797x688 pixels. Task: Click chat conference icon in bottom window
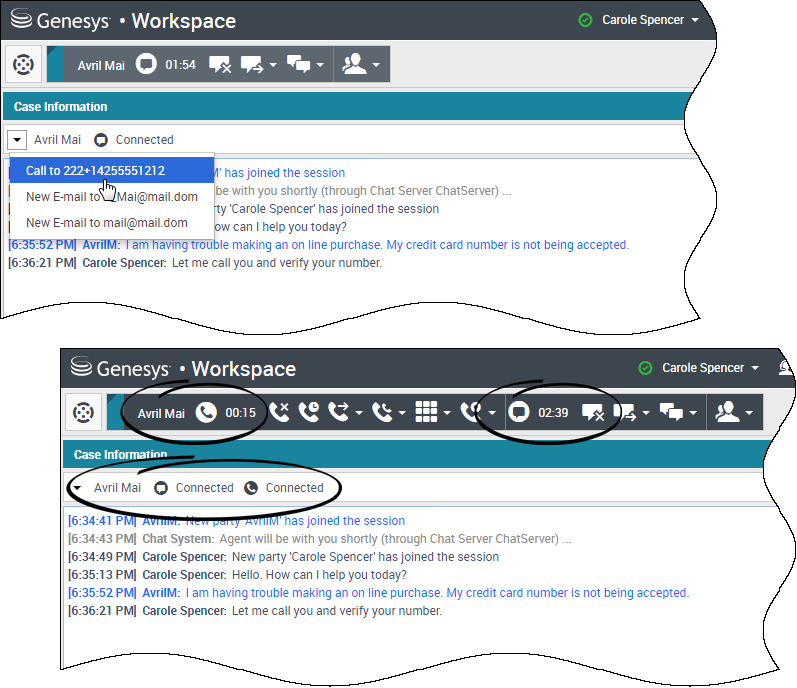671,412
